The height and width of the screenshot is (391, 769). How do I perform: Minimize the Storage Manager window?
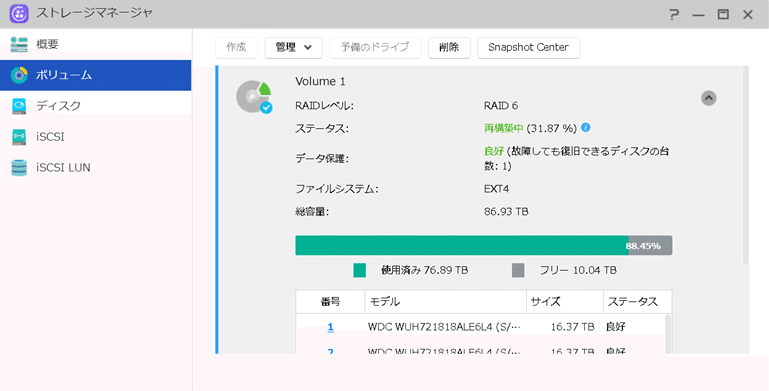[x=698, y=15]
